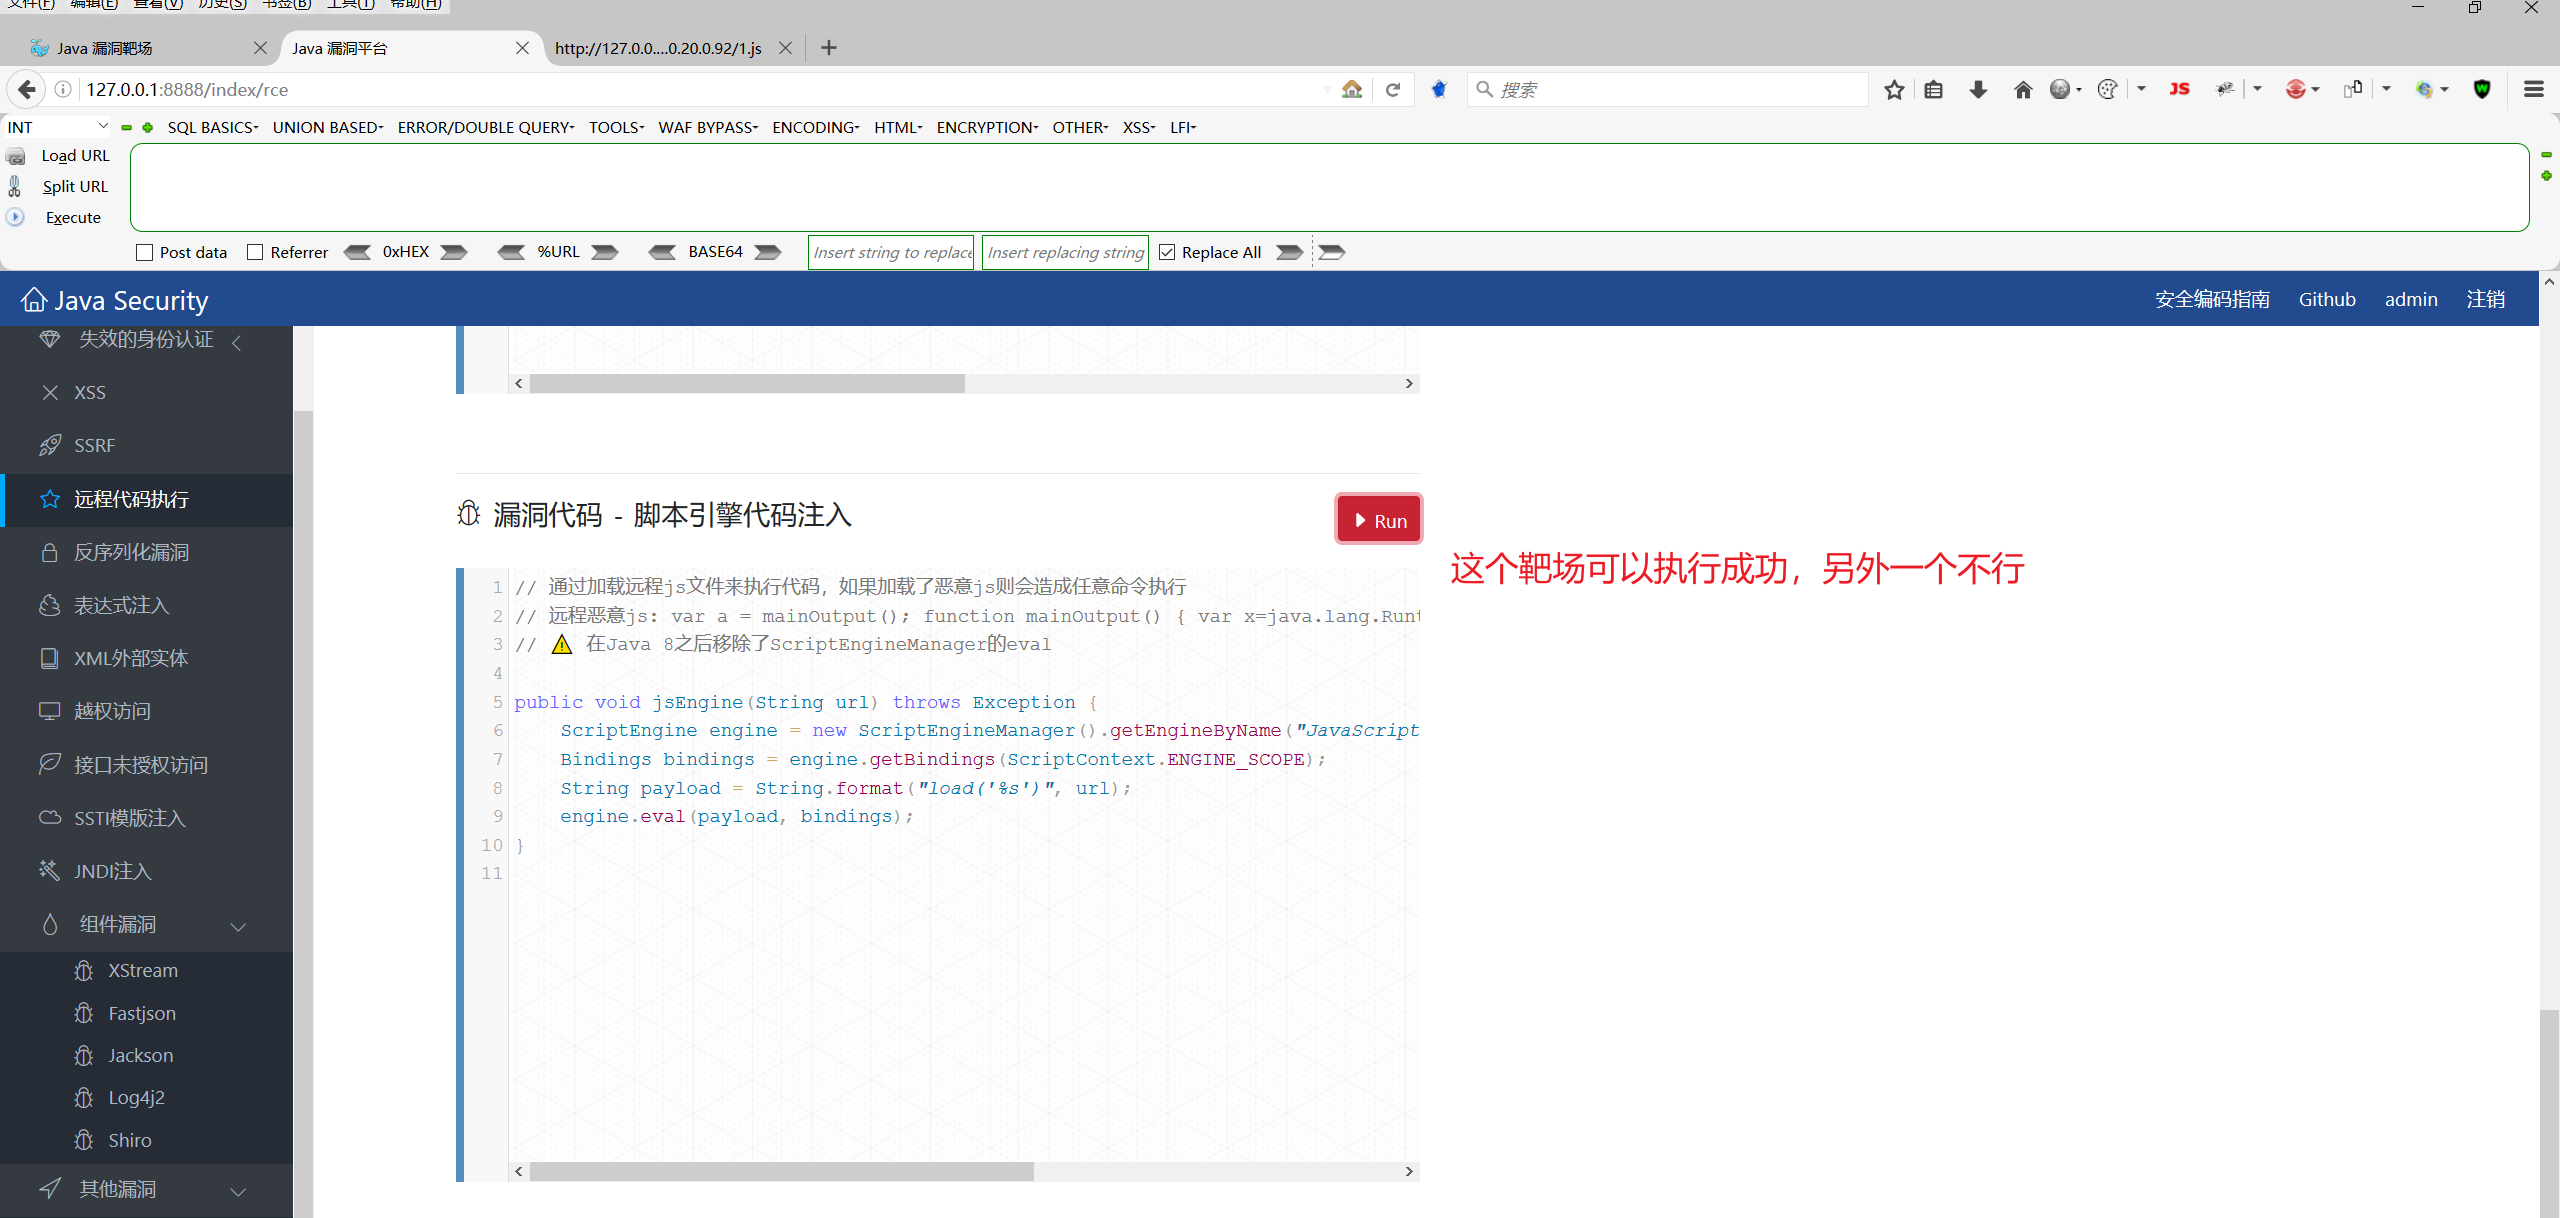Screen dimensions: 2560x1218
Task: Open the downloads arrow icon
Action: point(1978,90)
